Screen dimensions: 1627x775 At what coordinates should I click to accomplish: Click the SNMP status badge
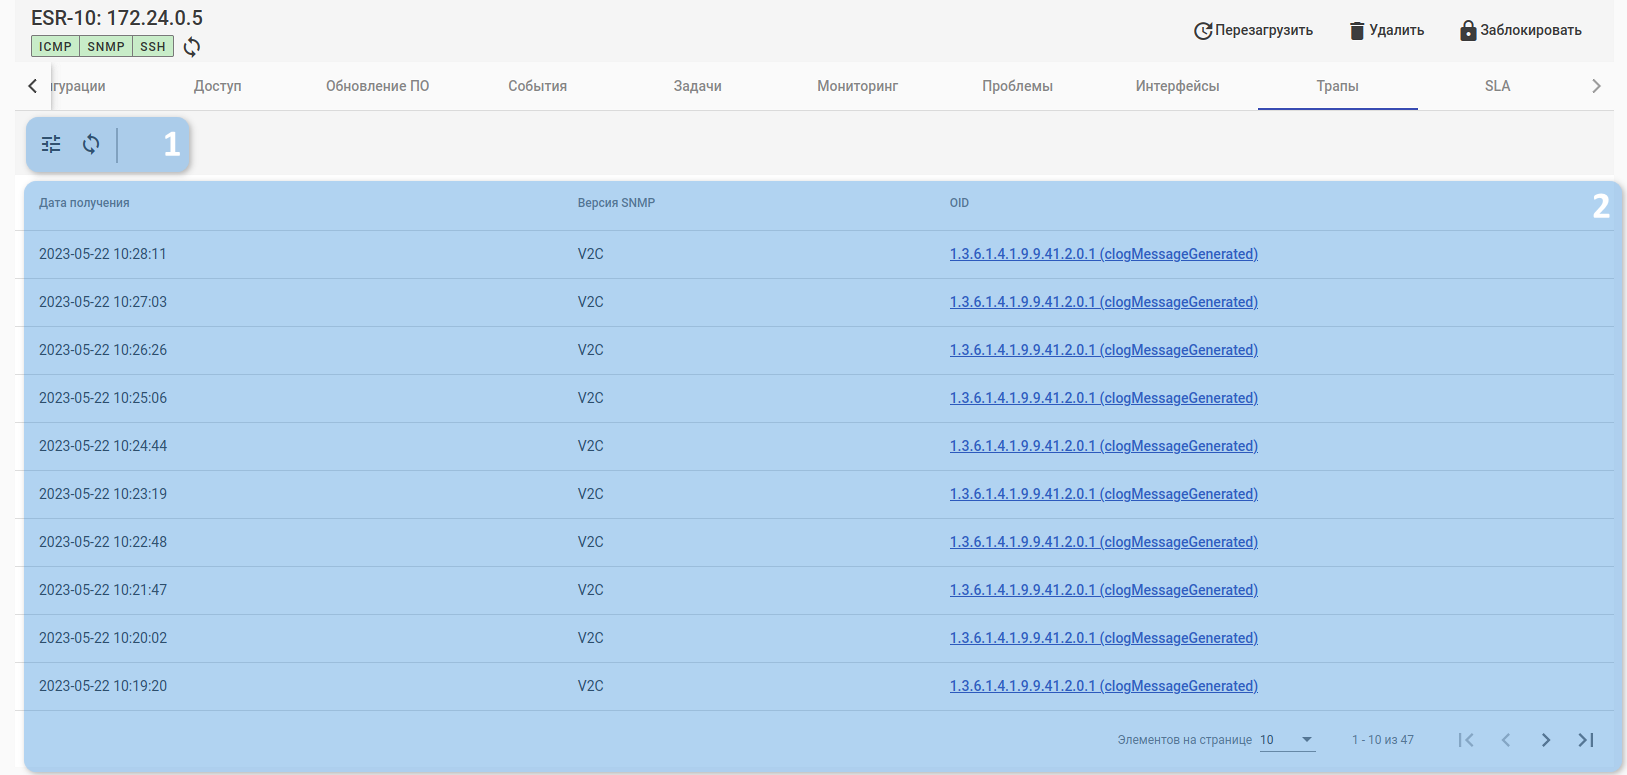(x=106, y=46)
